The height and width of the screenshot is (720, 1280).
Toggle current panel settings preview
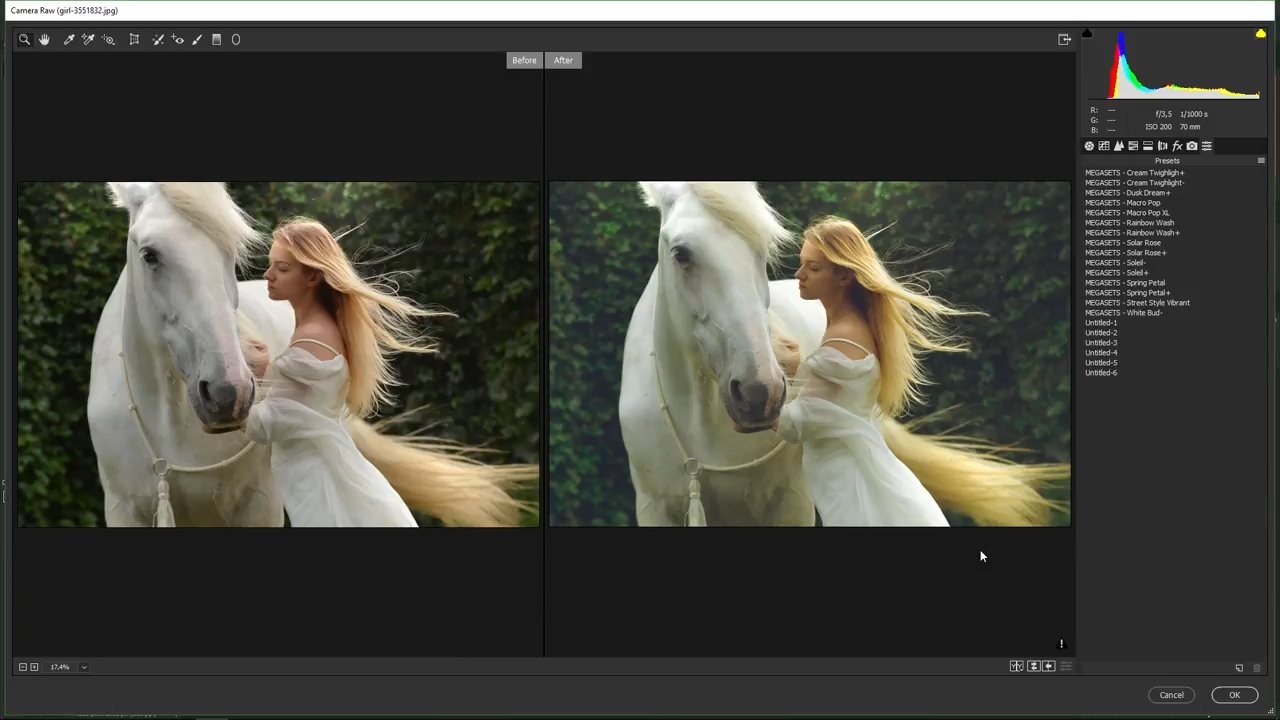point(1065,666)
